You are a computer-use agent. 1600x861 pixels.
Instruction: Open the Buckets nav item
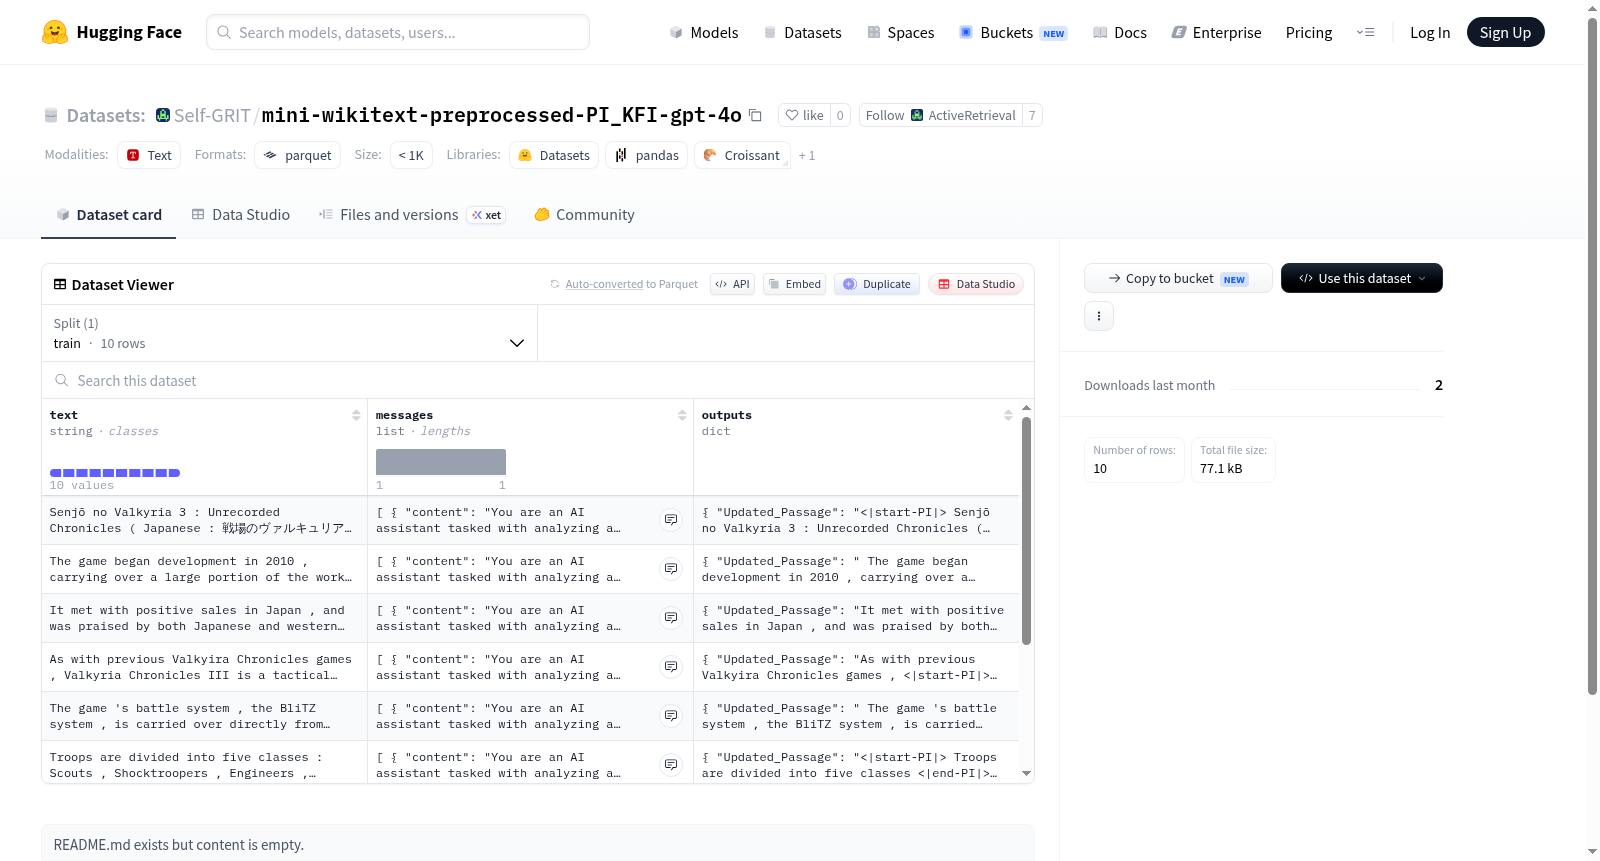(1013, 32)
